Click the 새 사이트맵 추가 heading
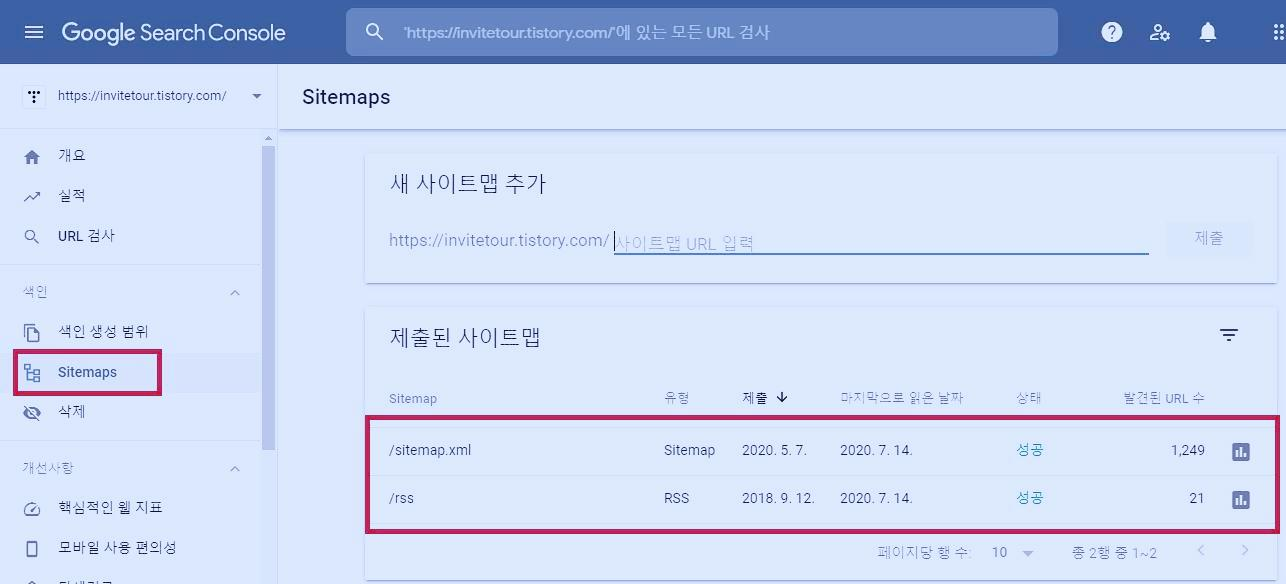This screenshot has width=1286, height=584. [467, 184]
